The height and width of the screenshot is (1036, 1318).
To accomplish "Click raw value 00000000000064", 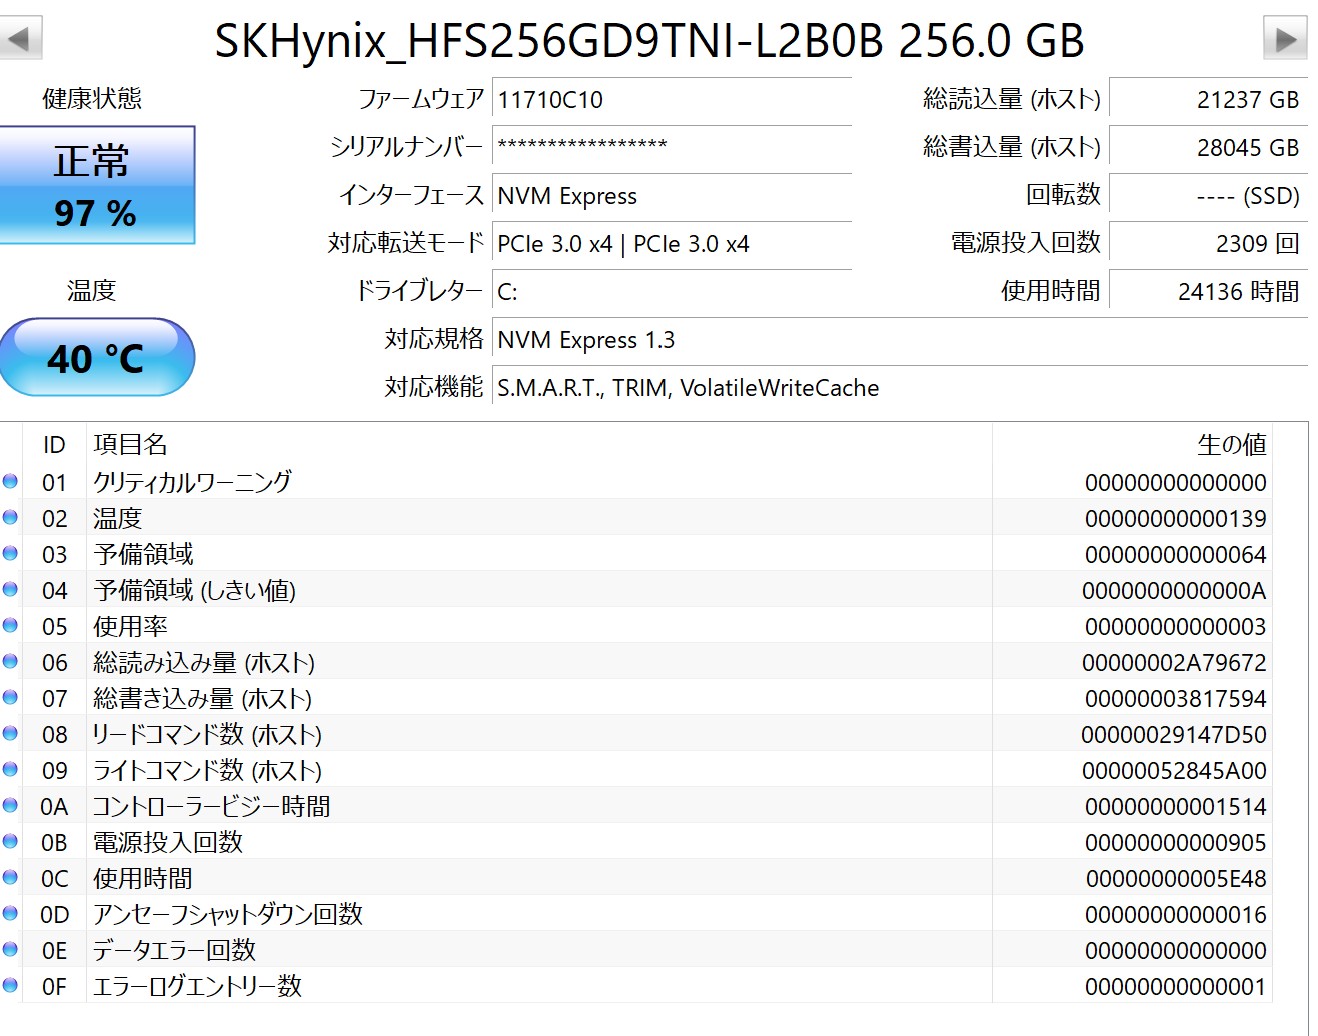I will coord(1176,555).
